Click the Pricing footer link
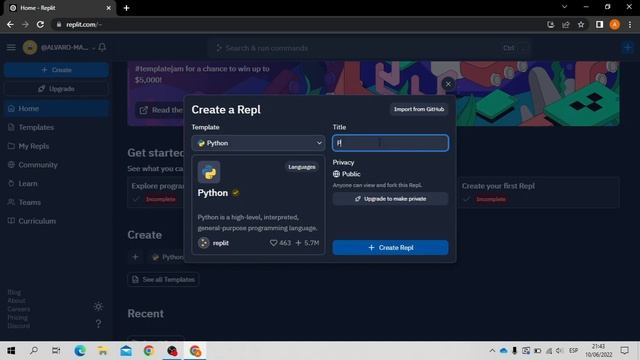The image size is (640, 360). pos(17,317)
